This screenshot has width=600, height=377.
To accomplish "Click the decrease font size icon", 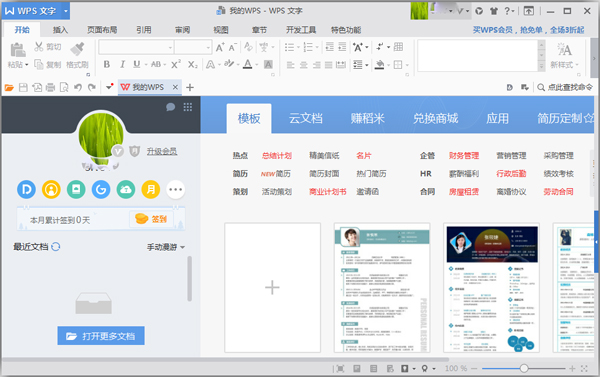I will coord(233,47).
